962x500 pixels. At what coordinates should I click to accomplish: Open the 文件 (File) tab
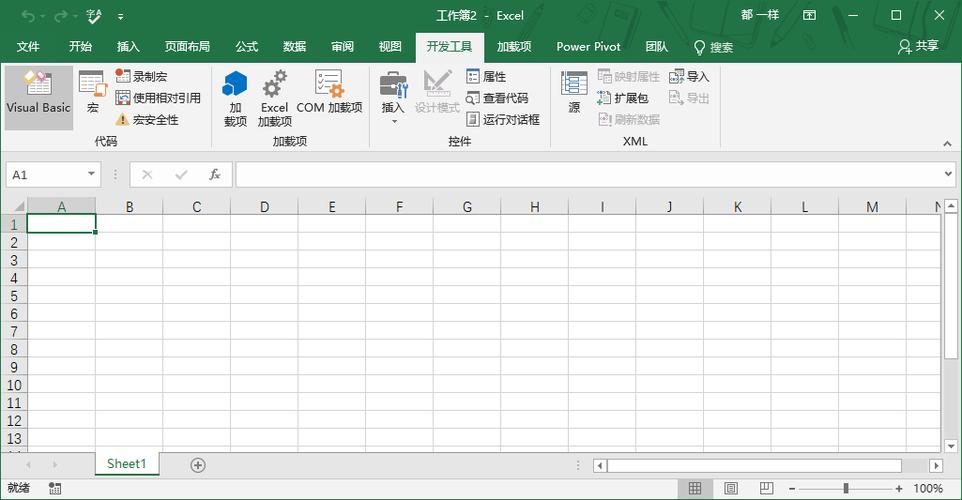point(28,47)
